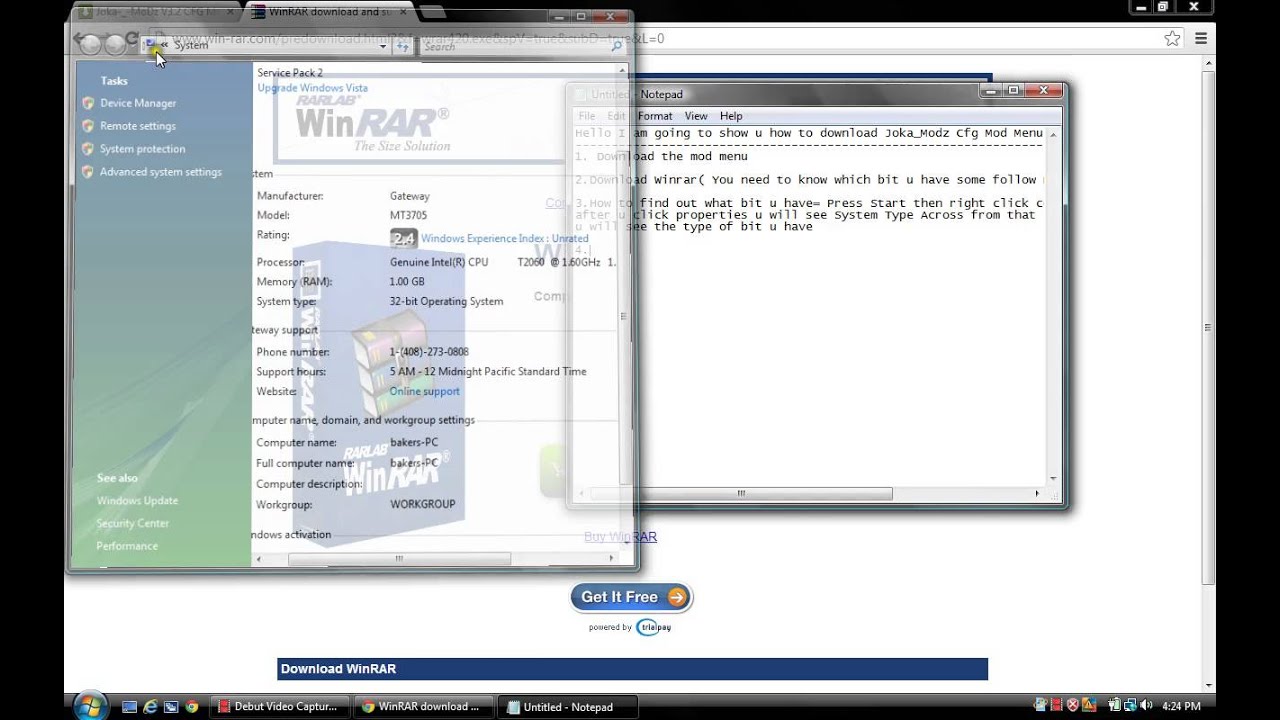The width and height of the screenshot is (1280, 720).
Task: Click the Download WinRAR heading bar
Action: (632, 669)
